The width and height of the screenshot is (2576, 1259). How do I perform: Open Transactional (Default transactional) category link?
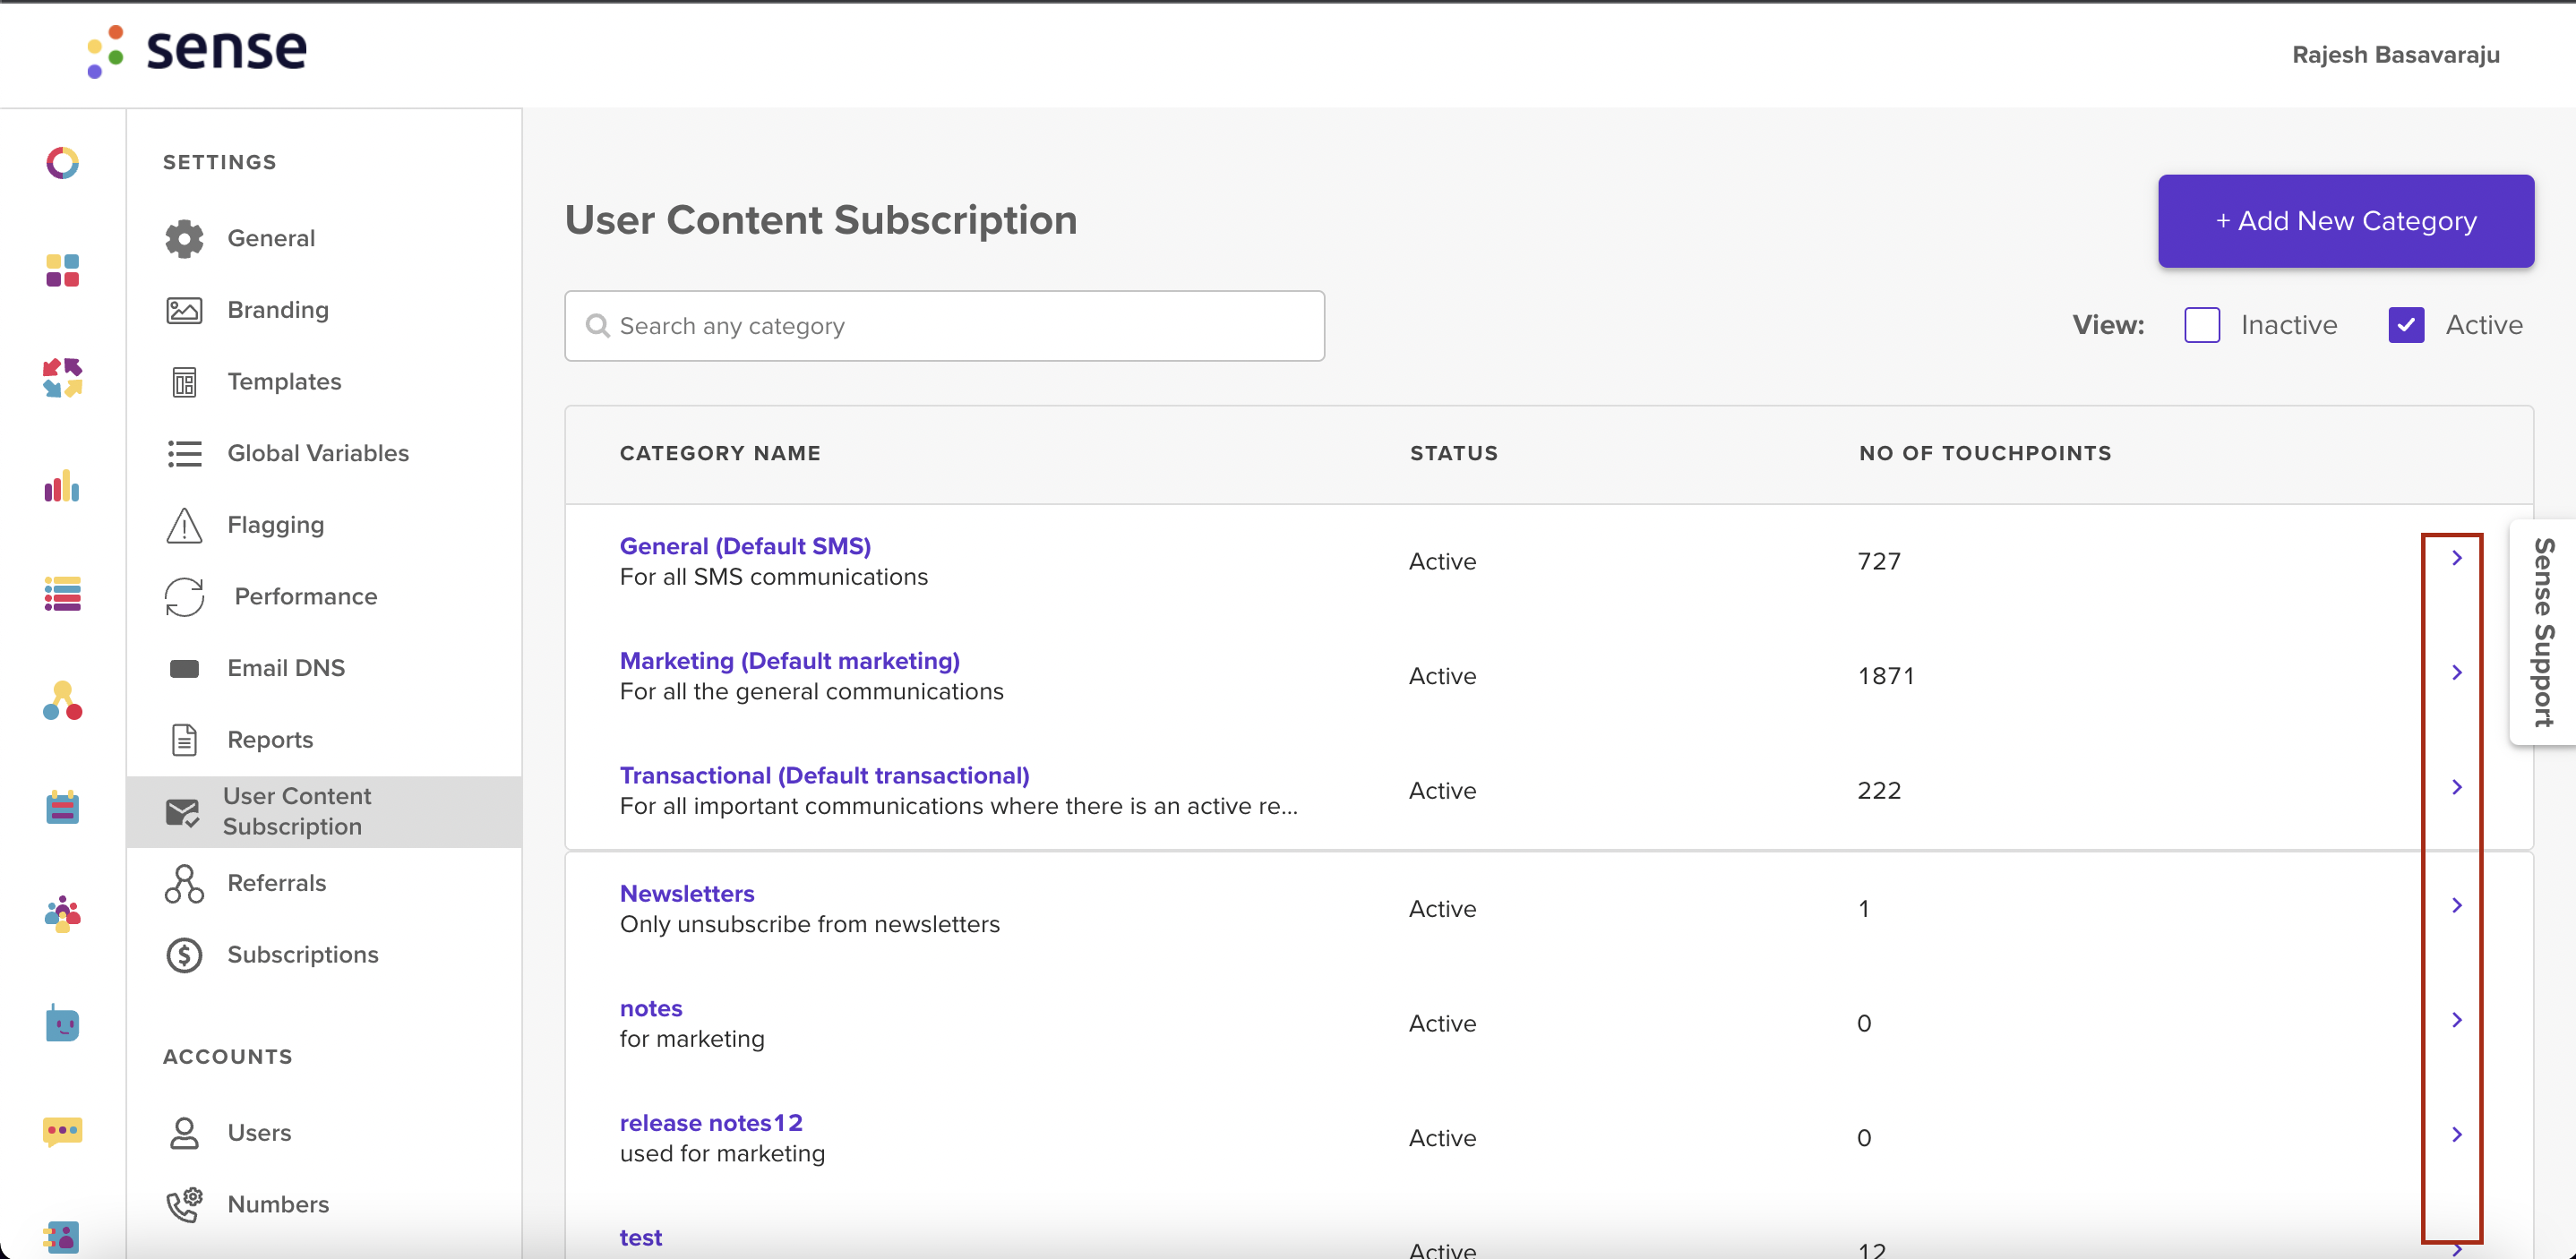[824, 776]
